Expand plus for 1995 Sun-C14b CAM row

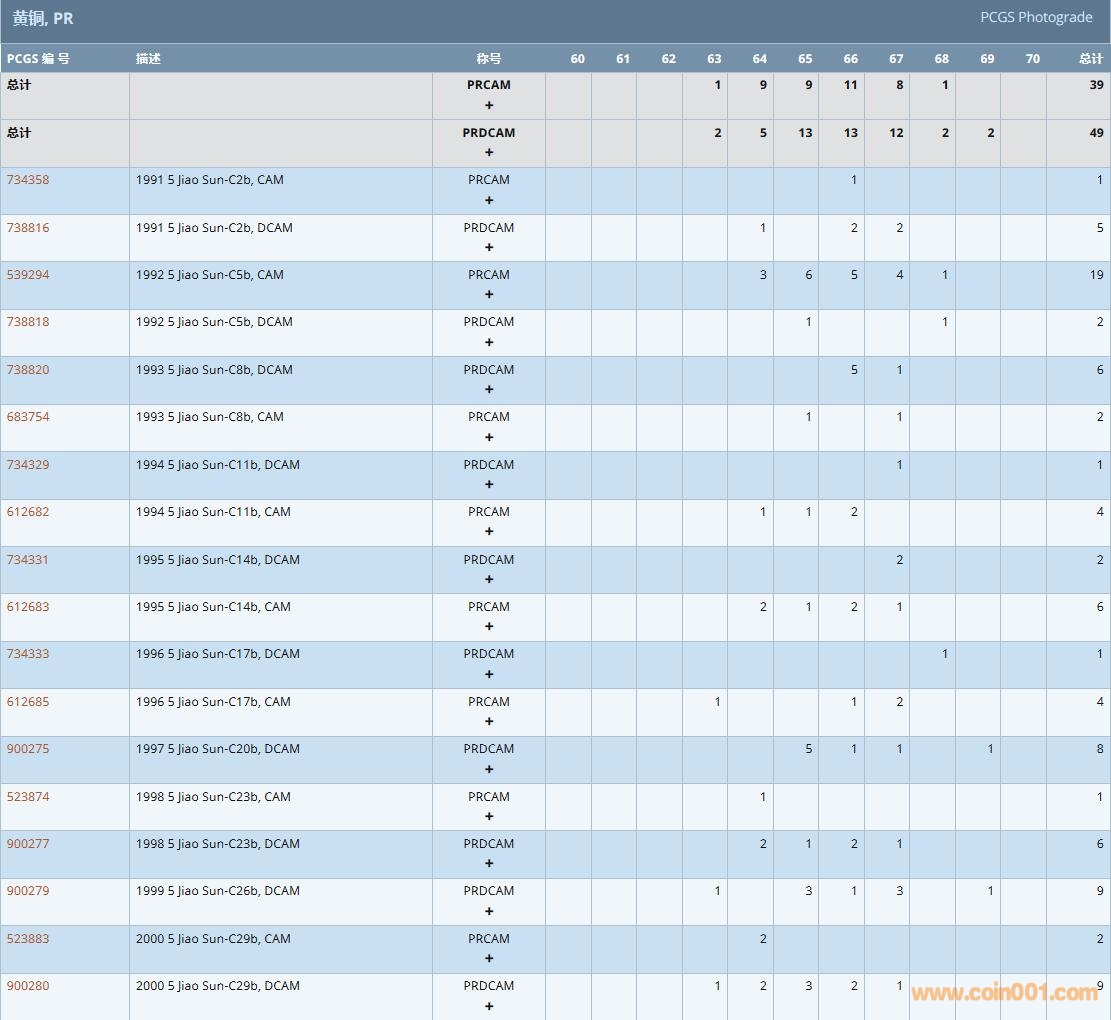click(x=489, y=627)
